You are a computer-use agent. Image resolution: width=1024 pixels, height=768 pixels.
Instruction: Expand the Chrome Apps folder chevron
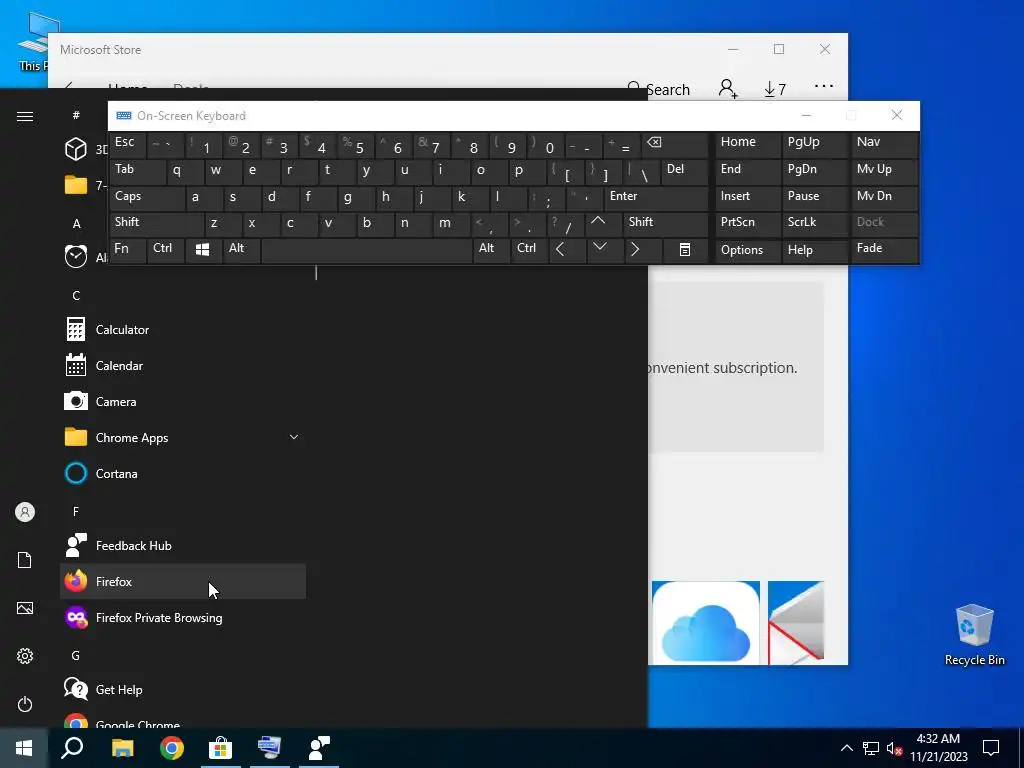tap(294, 437)
